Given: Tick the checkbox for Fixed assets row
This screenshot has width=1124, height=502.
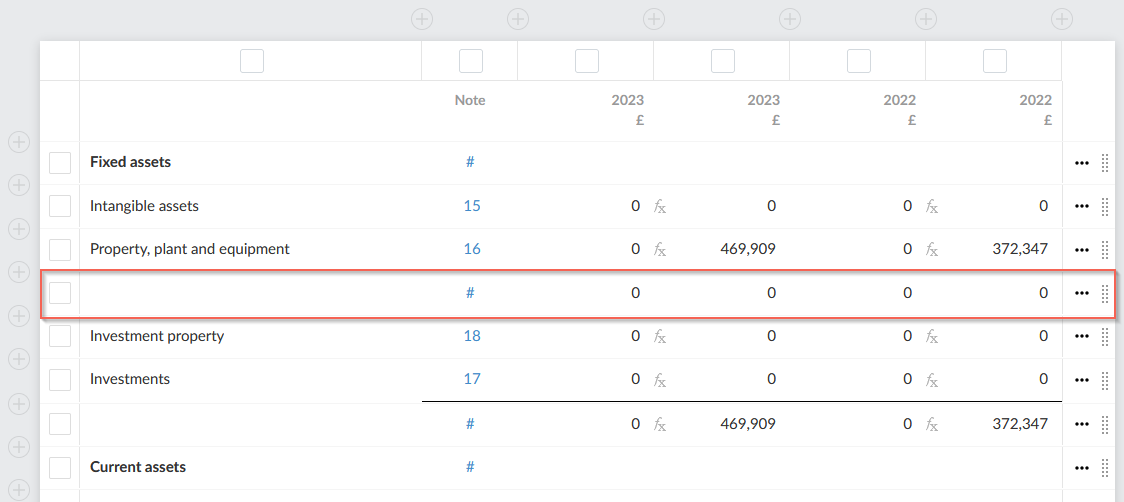Looking at the screenshot, I should (59, 163).
